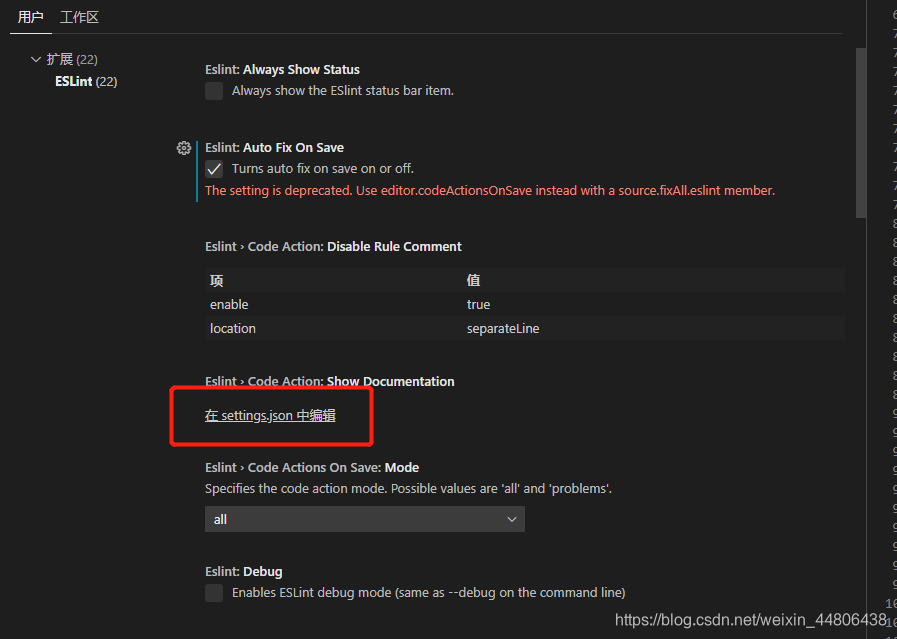The height and width of the screenshot is (639, 897).
Task: Click the true value cell
Action: 478,304
